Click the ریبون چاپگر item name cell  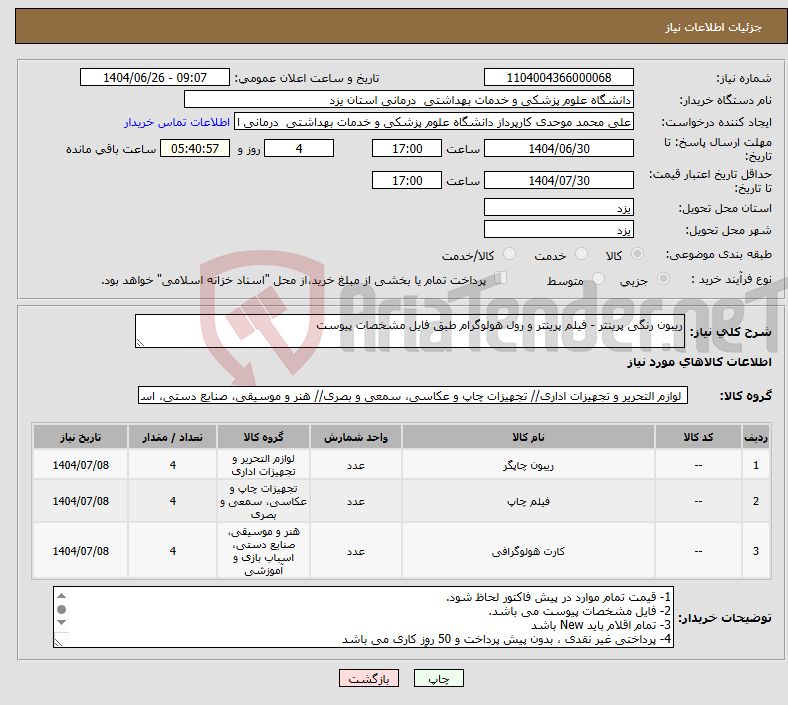528,465
